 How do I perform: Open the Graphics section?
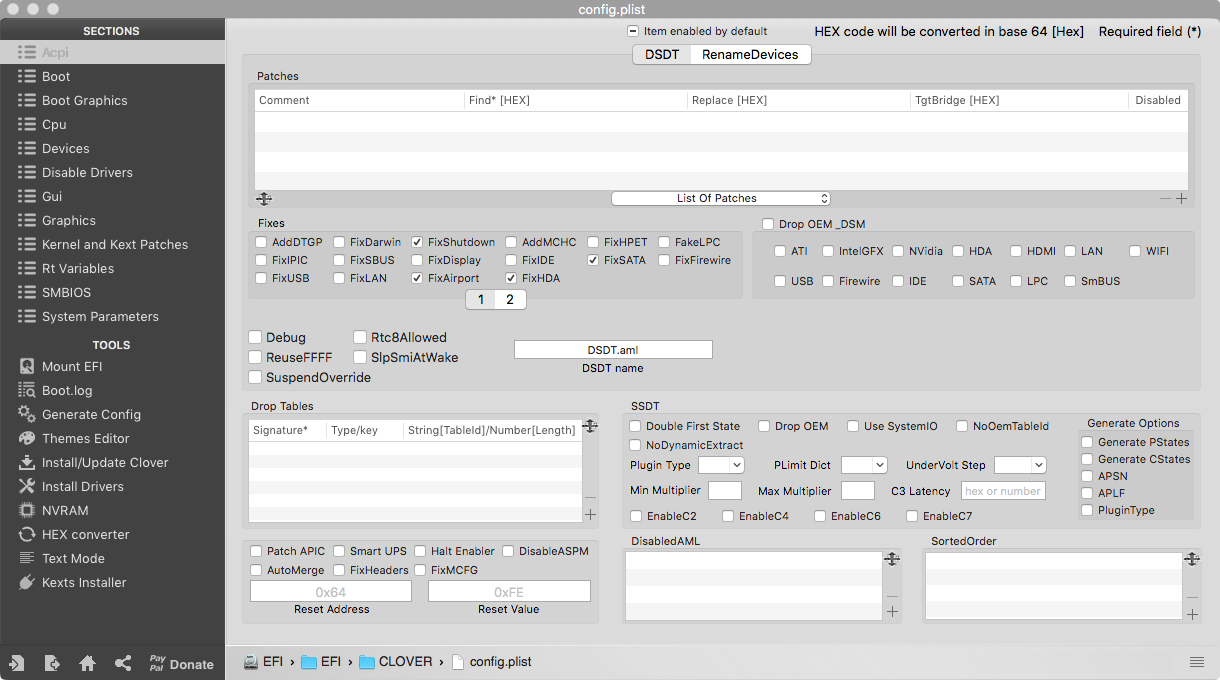point(69,220)
